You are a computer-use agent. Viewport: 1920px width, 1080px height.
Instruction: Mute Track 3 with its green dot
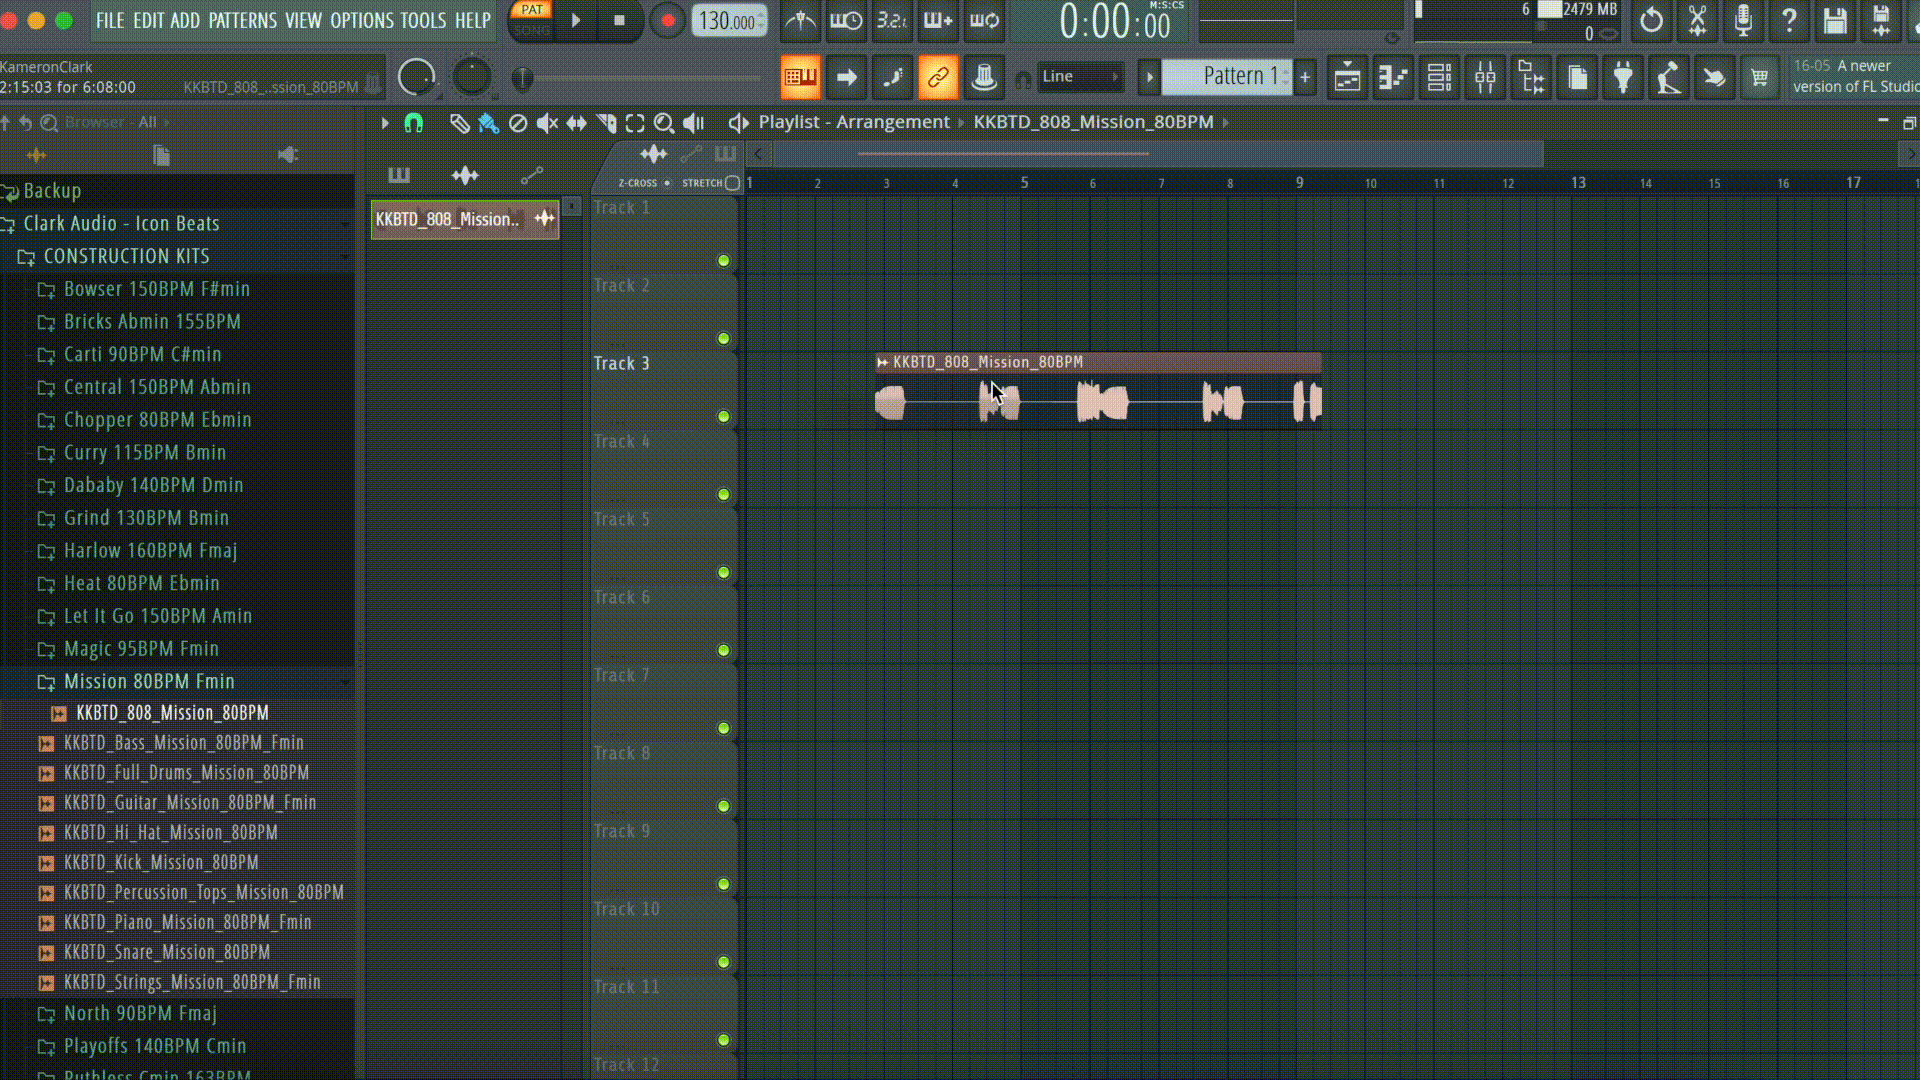723,416
